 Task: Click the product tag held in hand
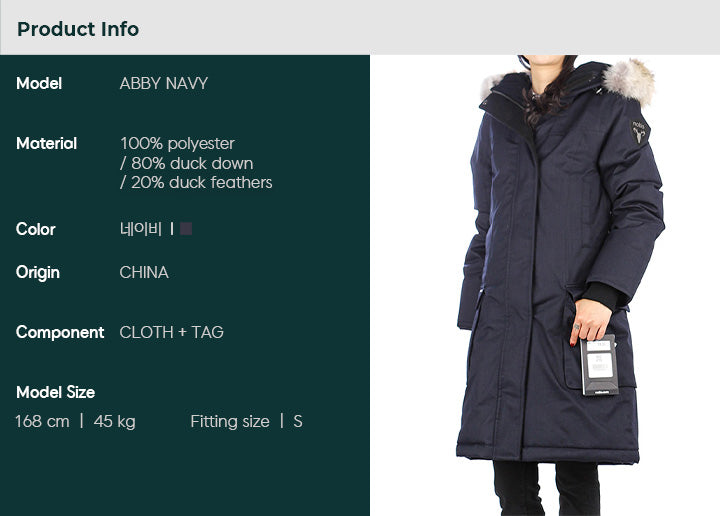pos(599,365)
